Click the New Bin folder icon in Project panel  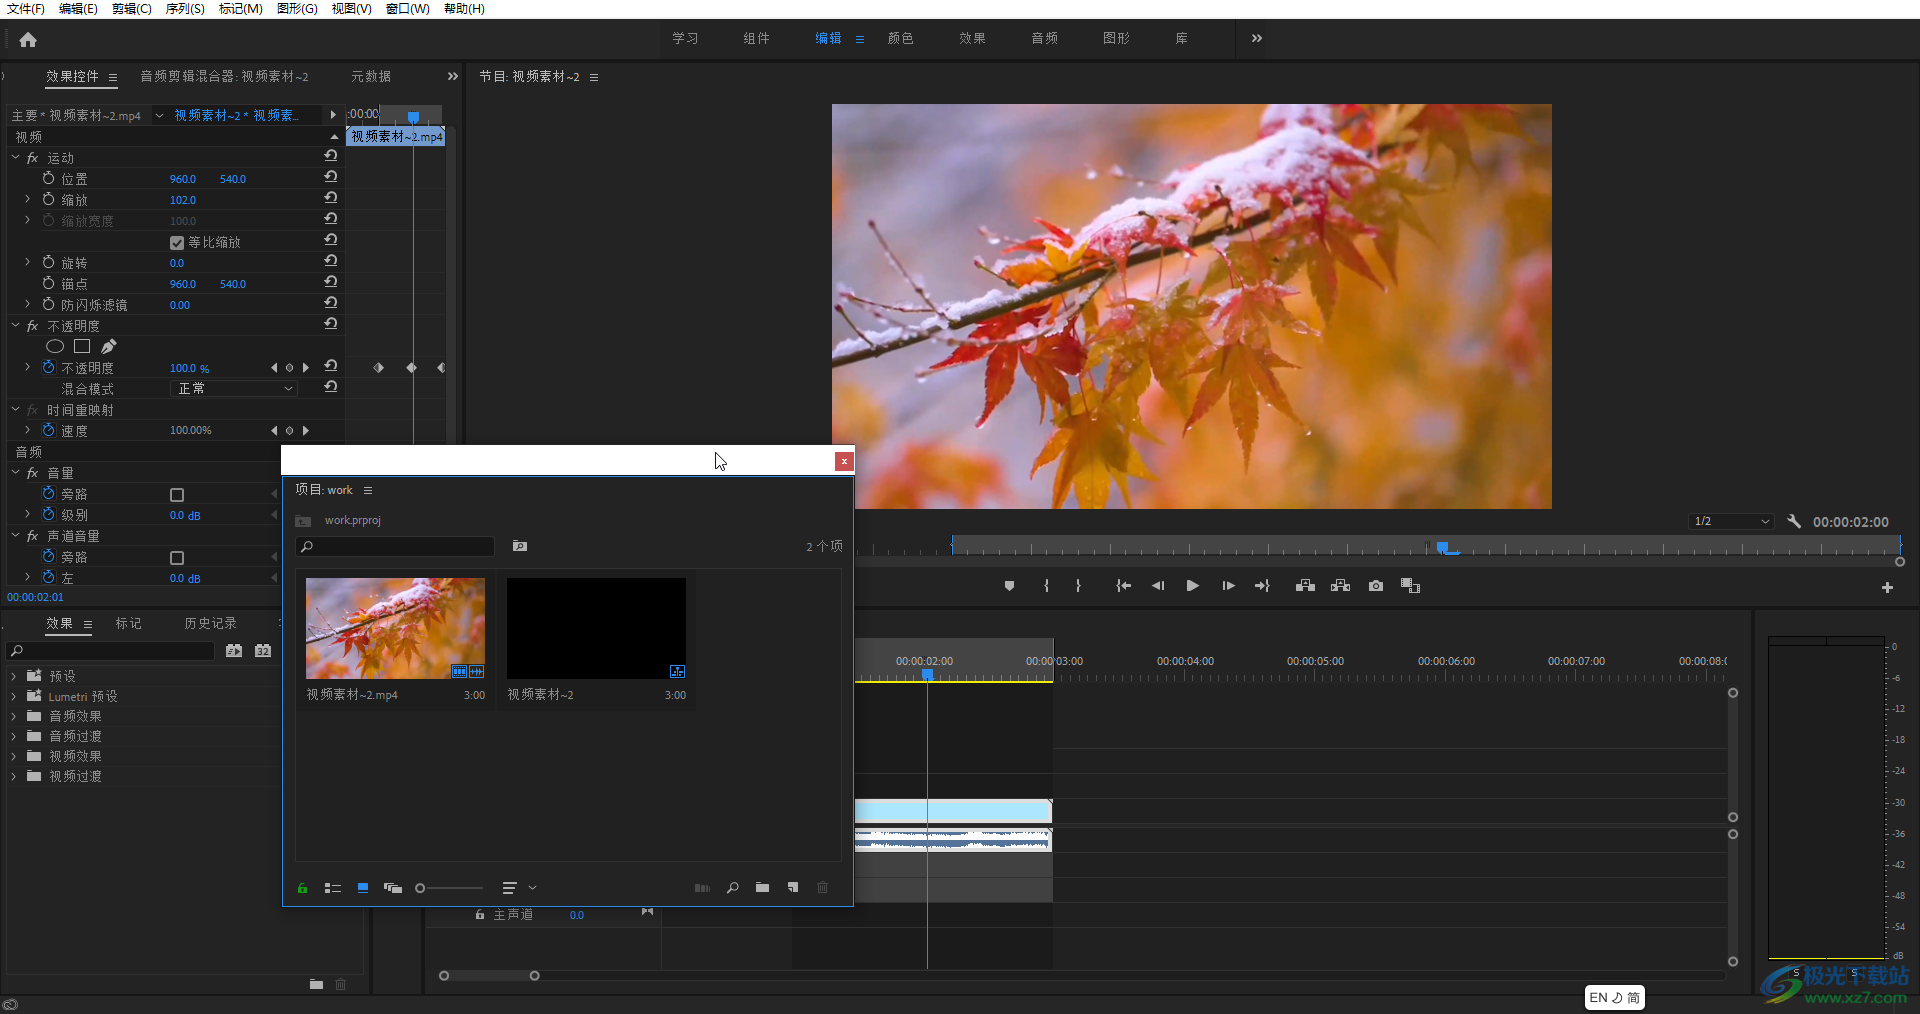coord(762,888)
